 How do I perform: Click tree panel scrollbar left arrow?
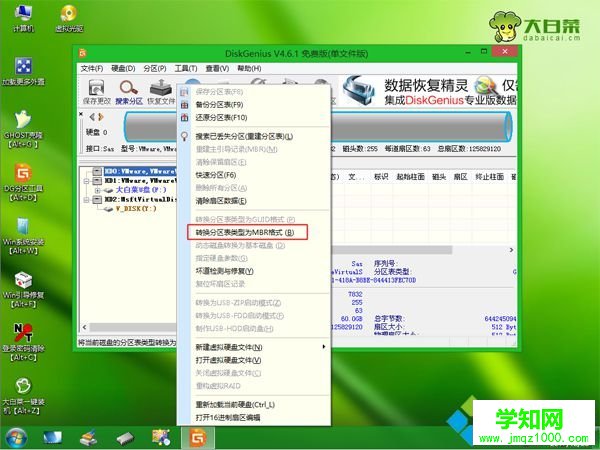[x=85, y=327]
